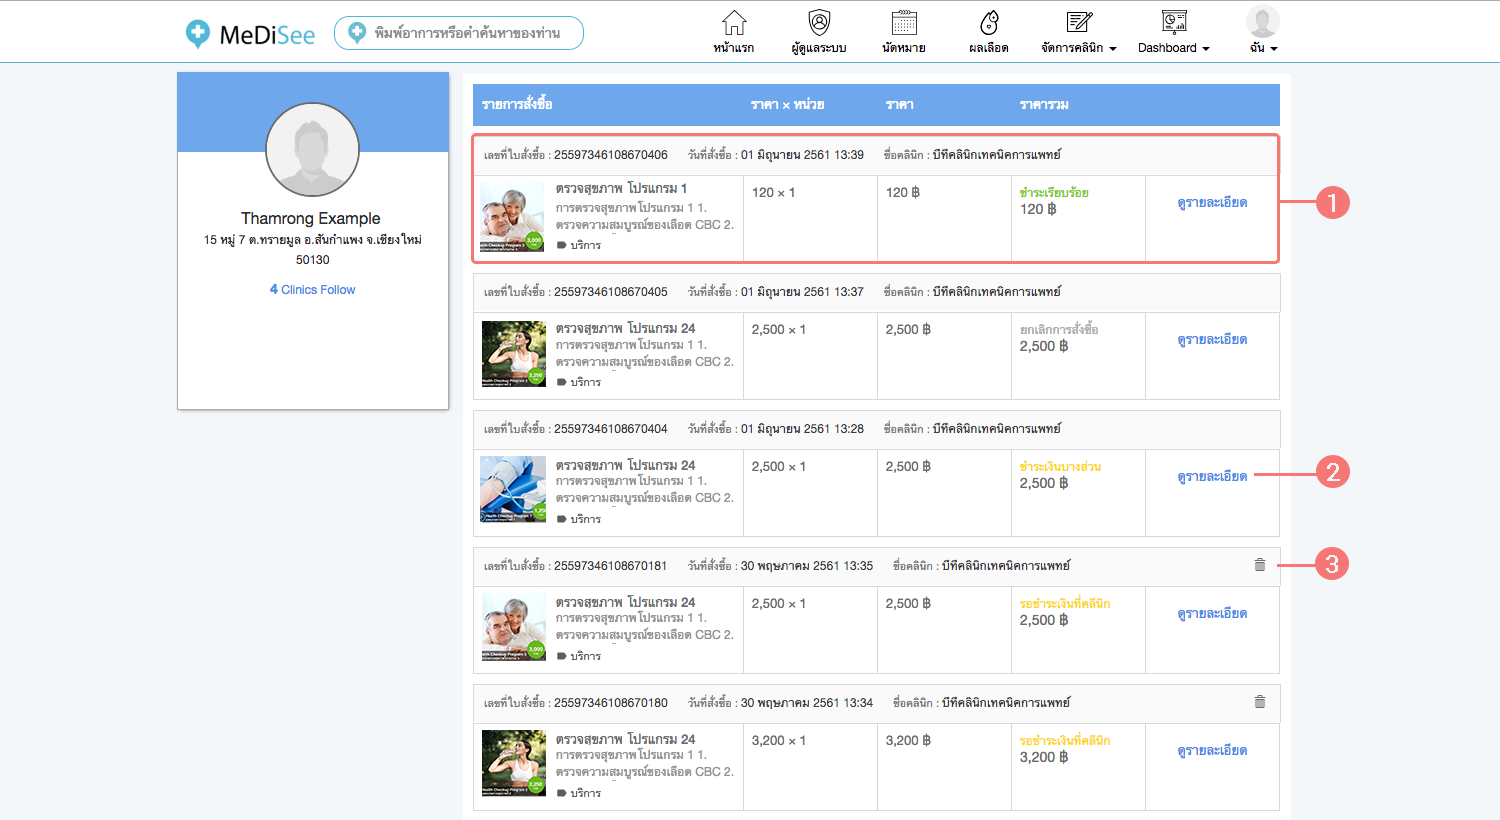Open the blood test results icon (ผลเลือด)
The width and height of the screenshot is (1500, 820).
[989, 24]
